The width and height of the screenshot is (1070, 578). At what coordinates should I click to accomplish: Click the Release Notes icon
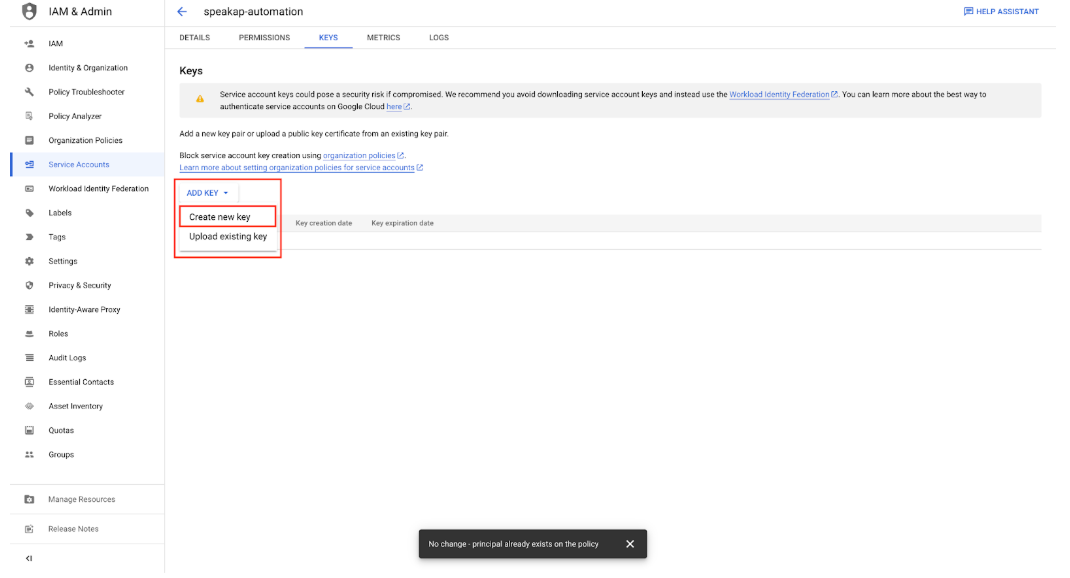click(x=29, y=529)
